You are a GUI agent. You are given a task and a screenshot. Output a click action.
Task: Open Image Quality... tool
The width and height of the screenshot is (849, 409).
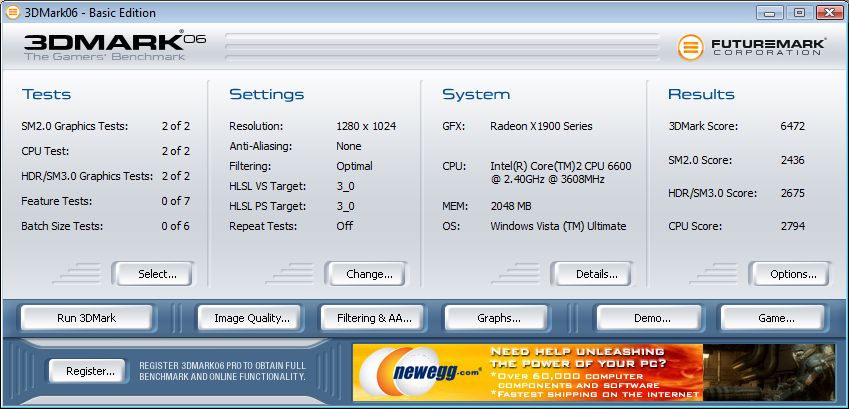pos(251,318)
